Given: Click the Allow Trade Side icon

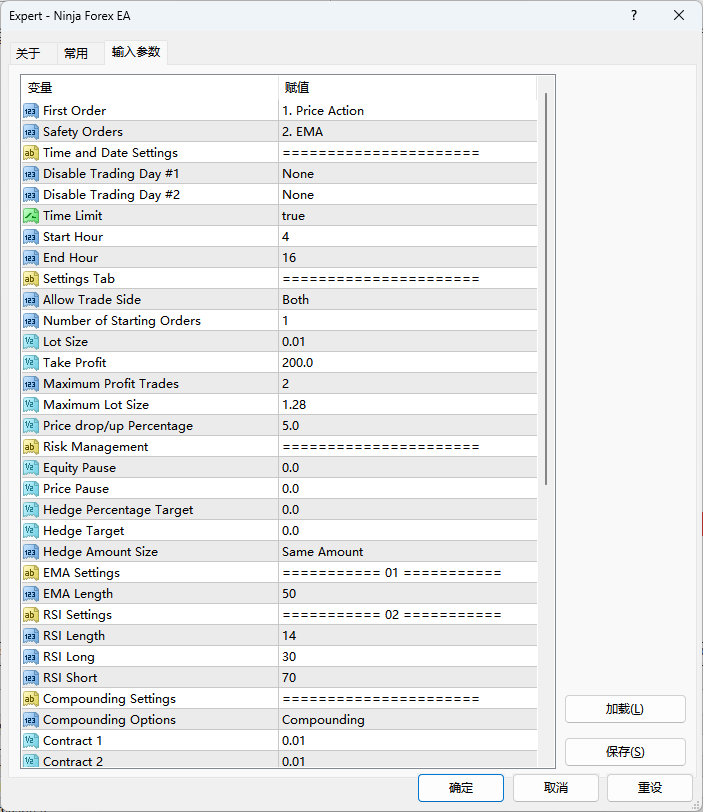Looking at the screenshot, I should [x=31, y=300].
